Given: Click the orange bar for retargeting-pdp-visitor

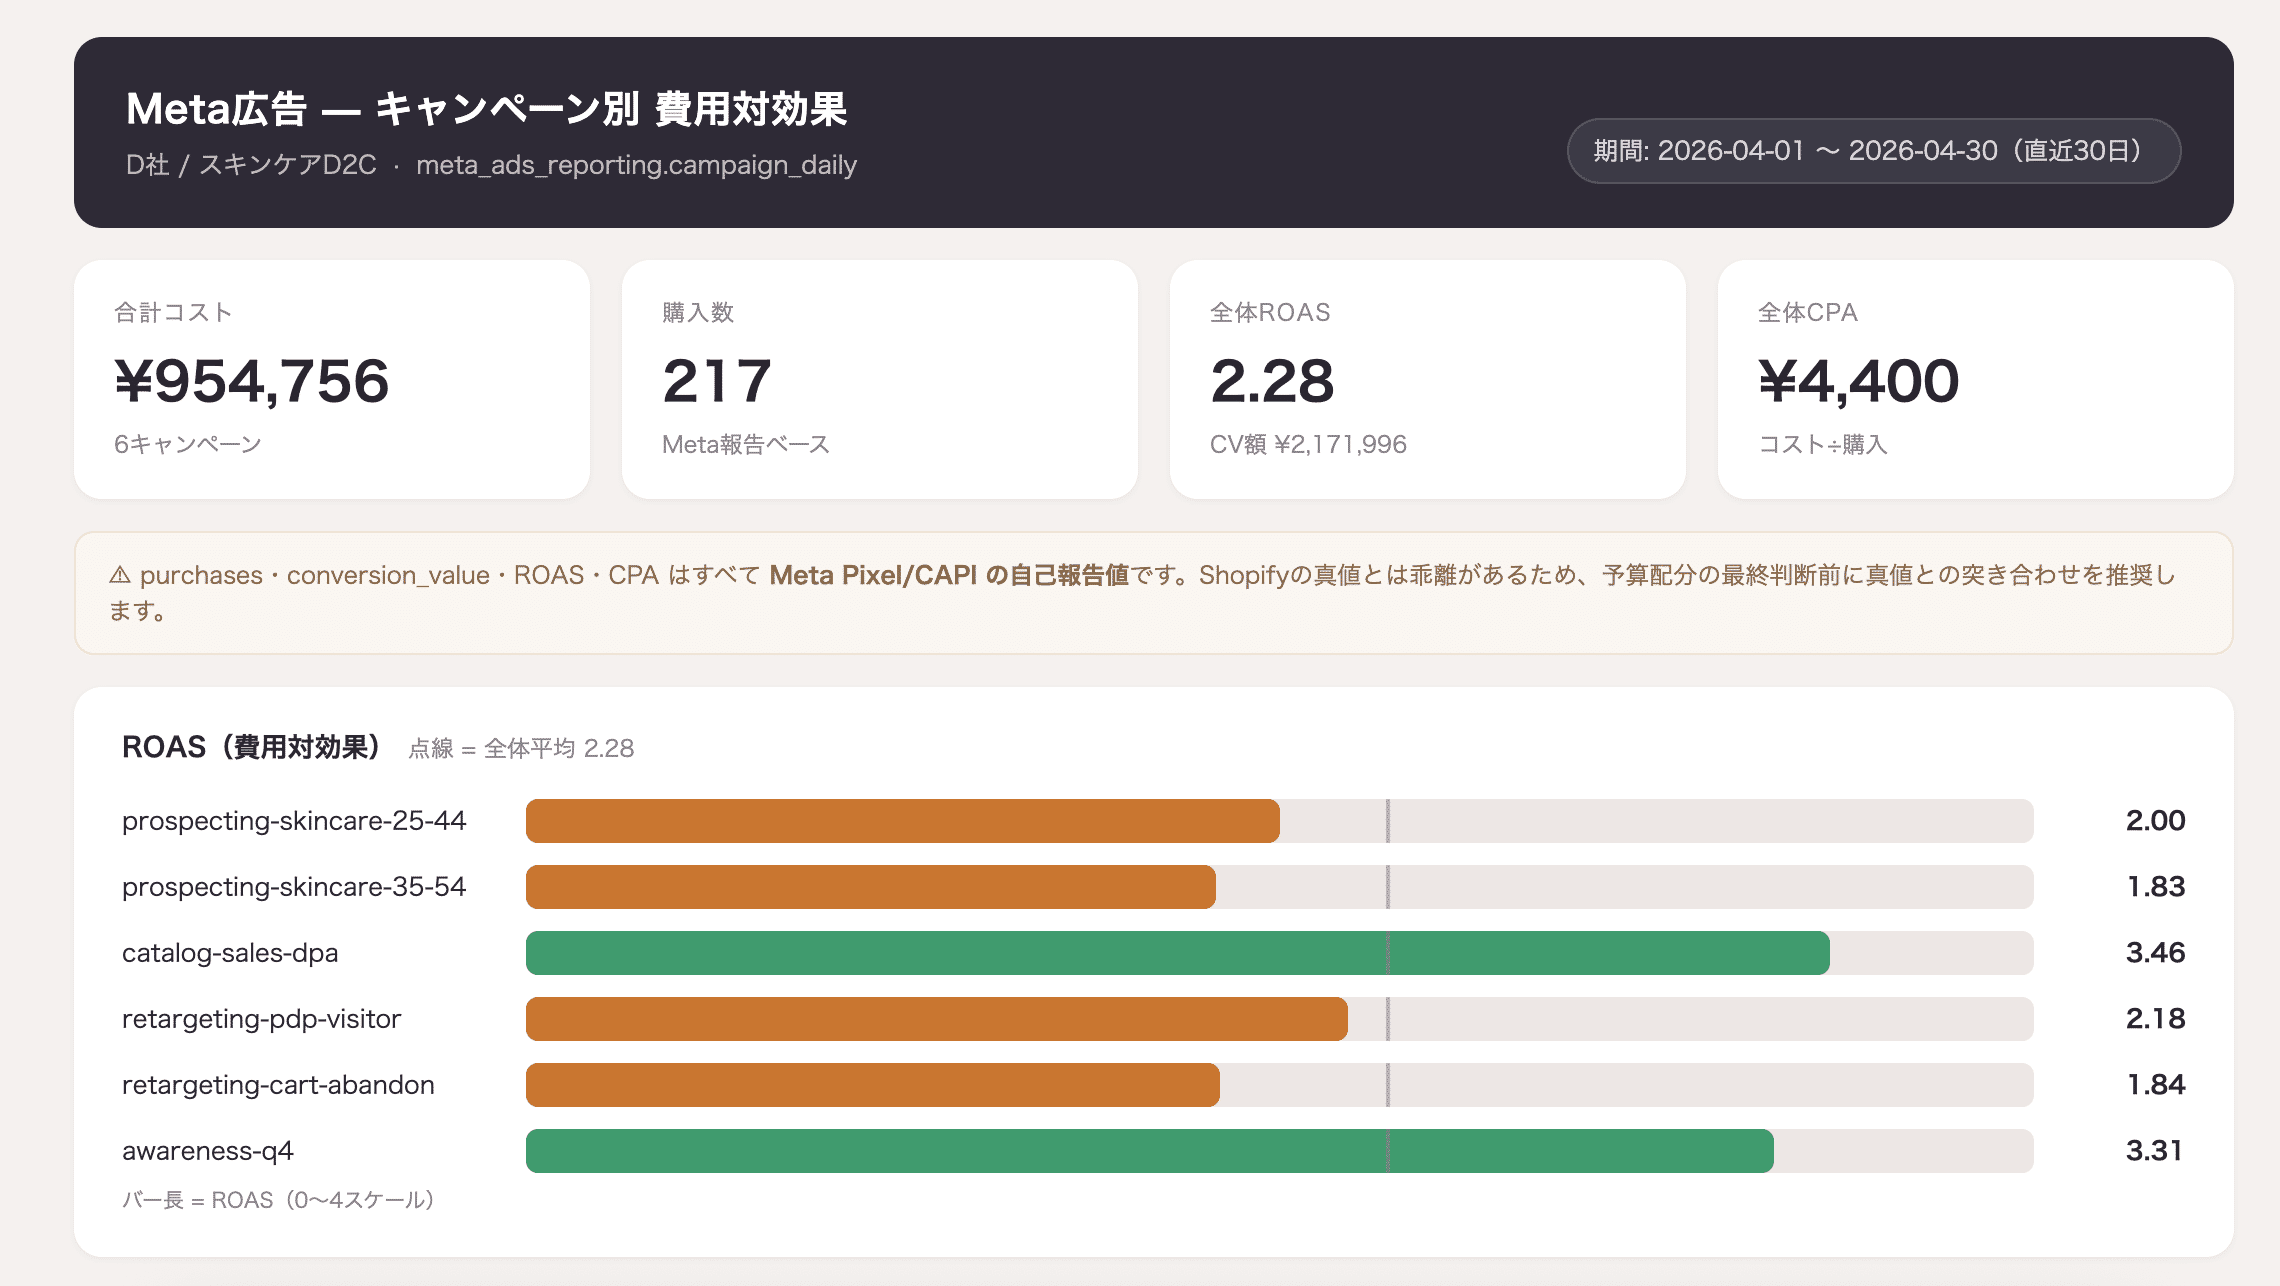Looking at the screenshot, I should pos(937,1019).
